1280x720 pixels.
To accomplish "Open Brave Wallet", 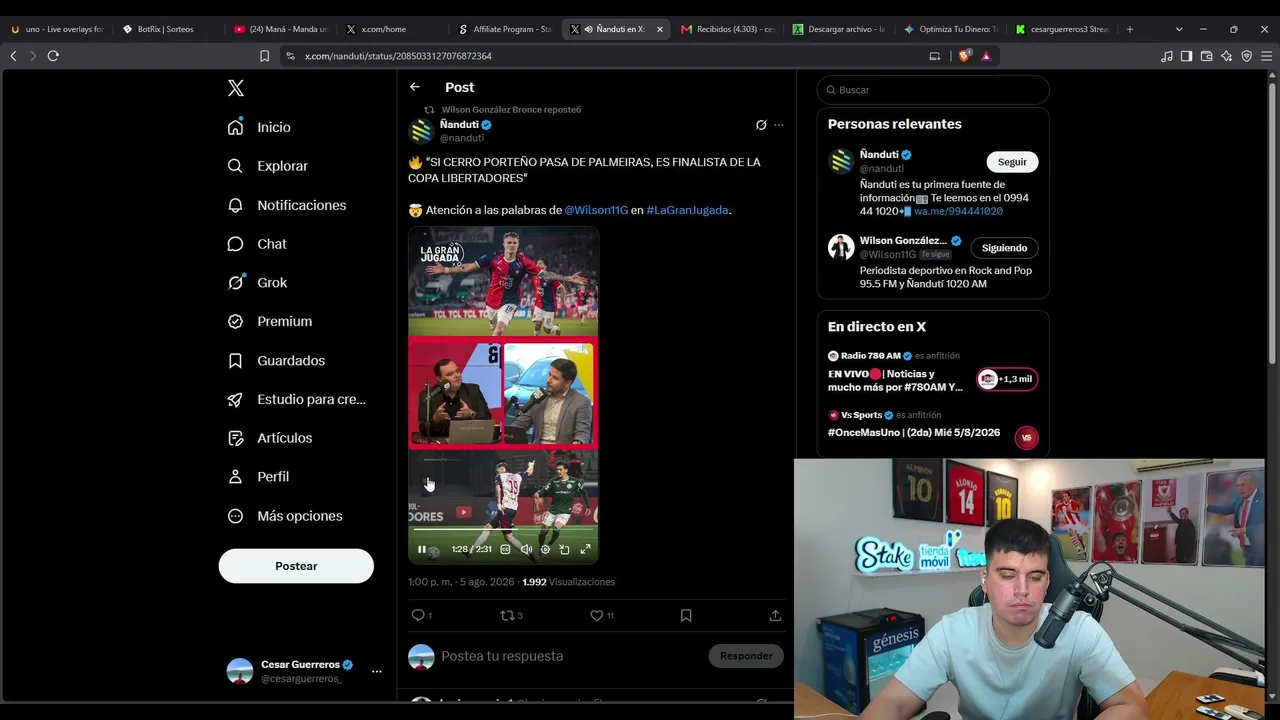I will click(x=1206, y=56).
